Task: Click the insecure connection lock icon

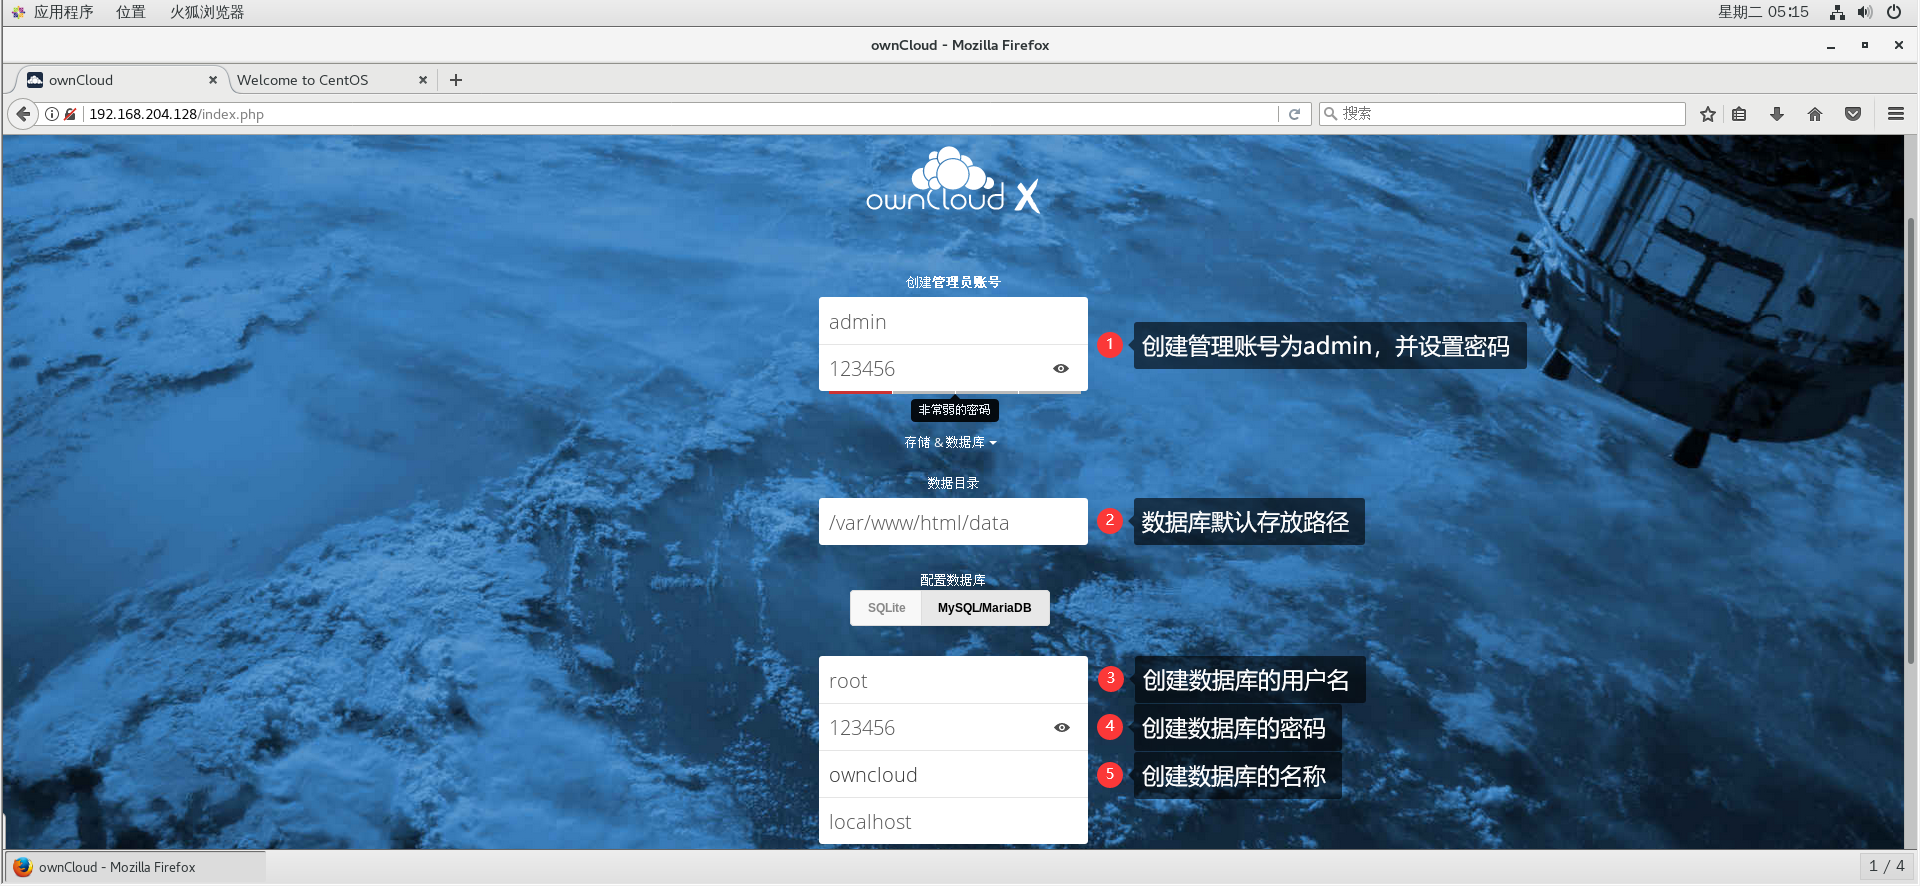Action: click(x=70, y=114)
